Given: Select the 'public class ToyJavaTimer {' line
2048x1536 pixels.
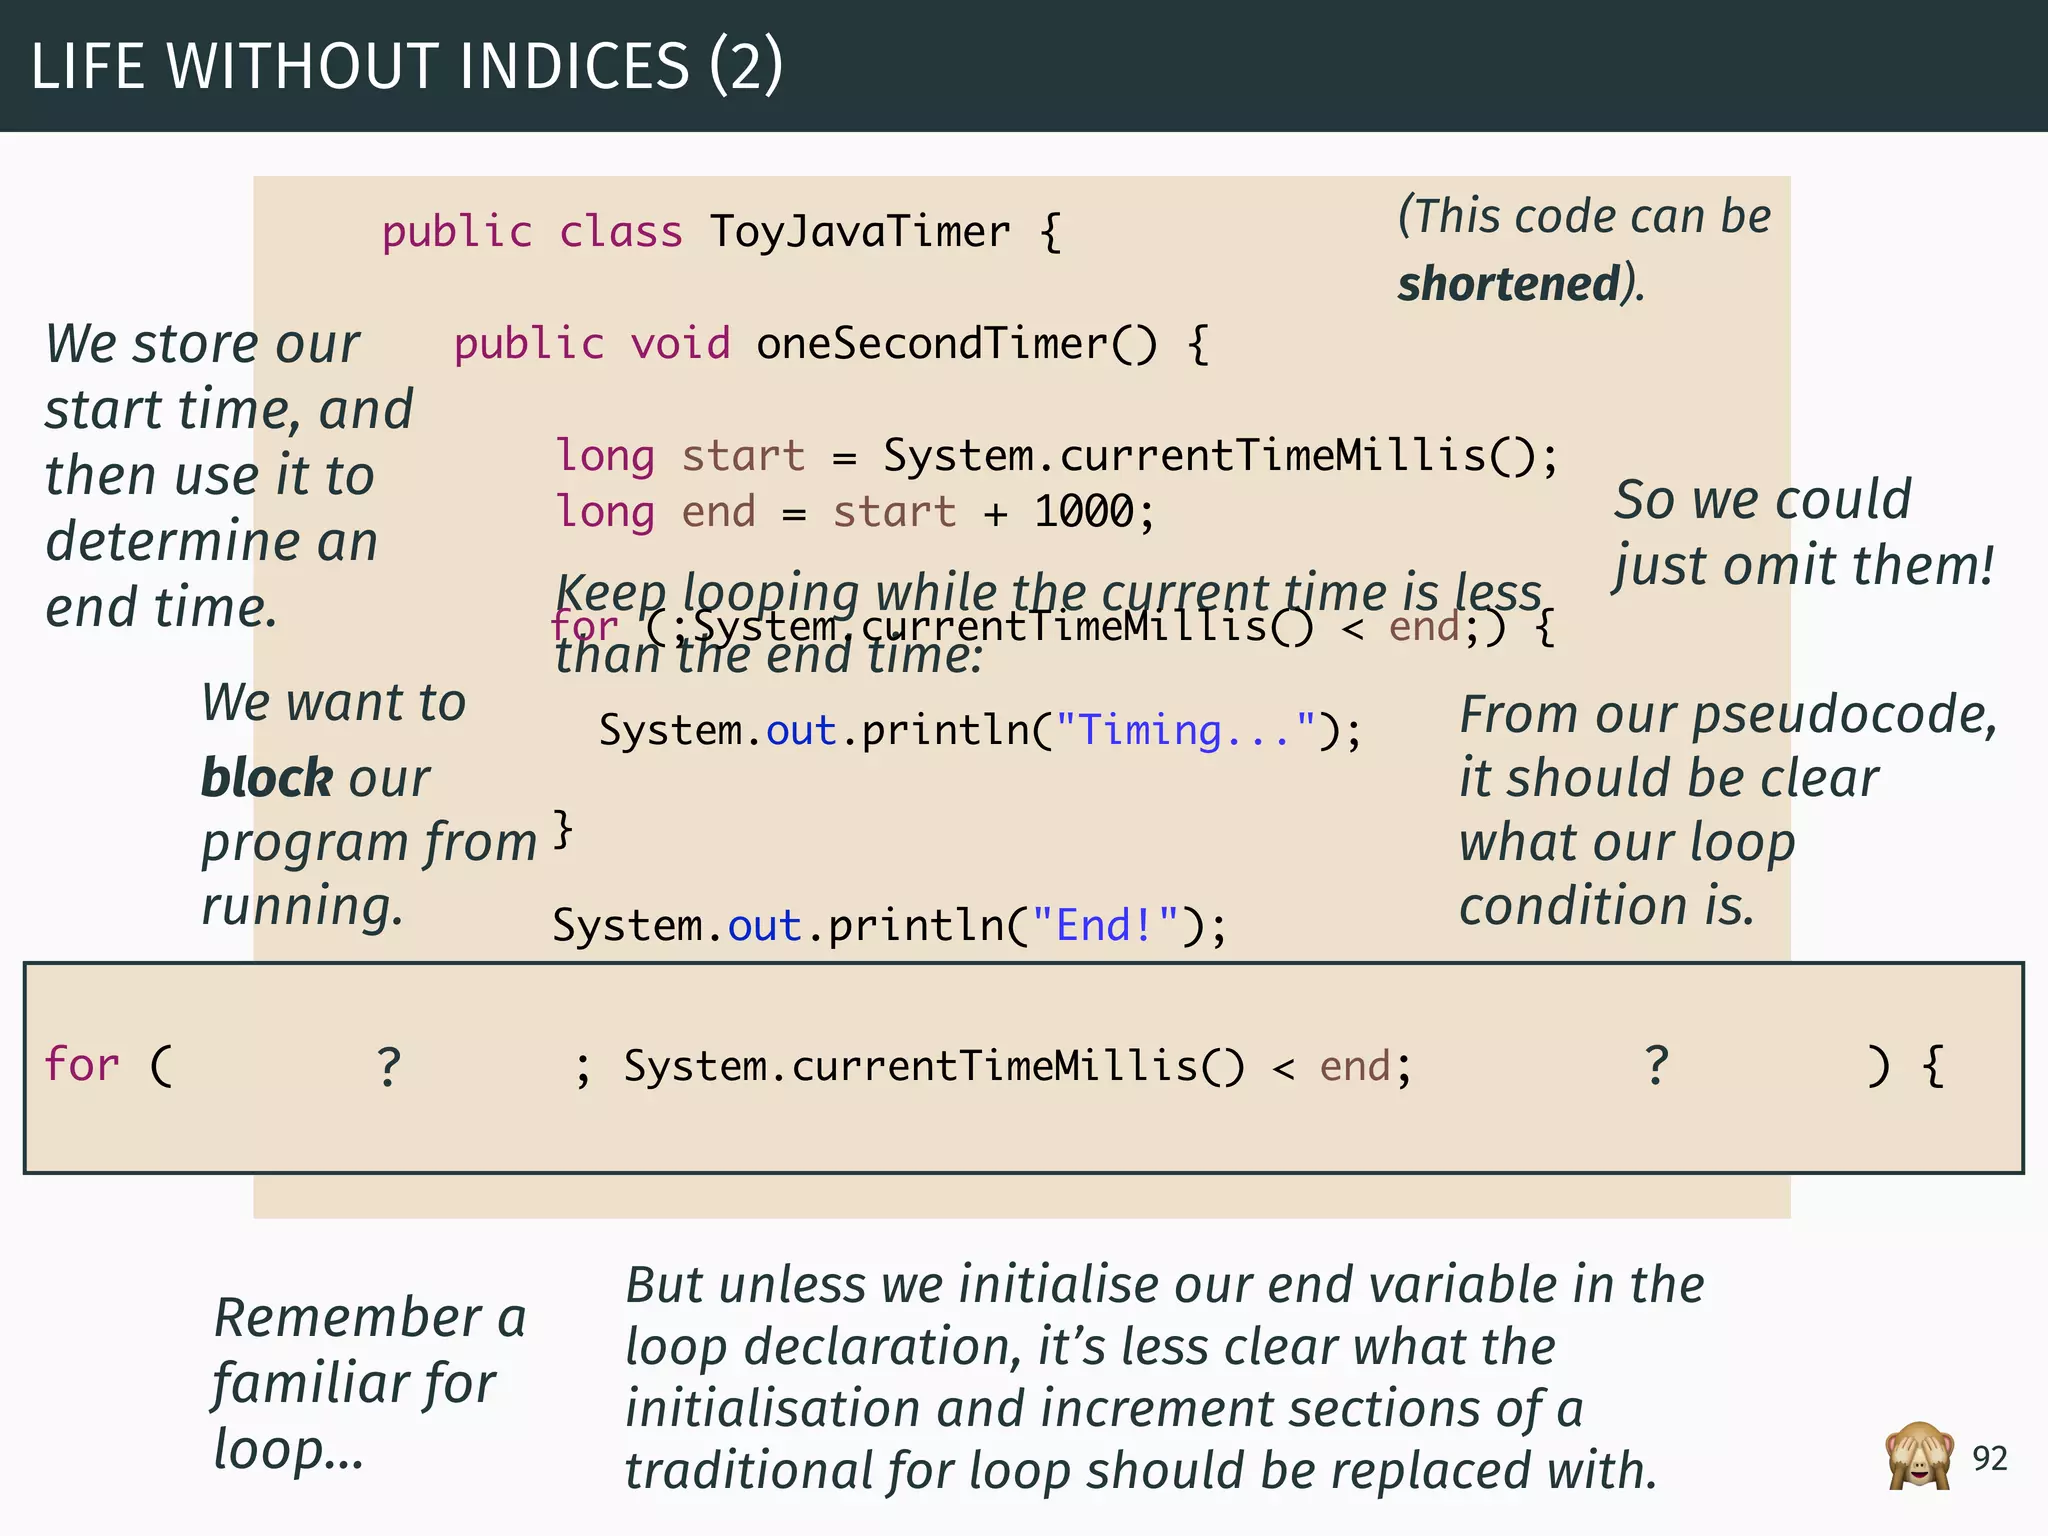Looking at the screenshot, I should (x=721, y=232).
